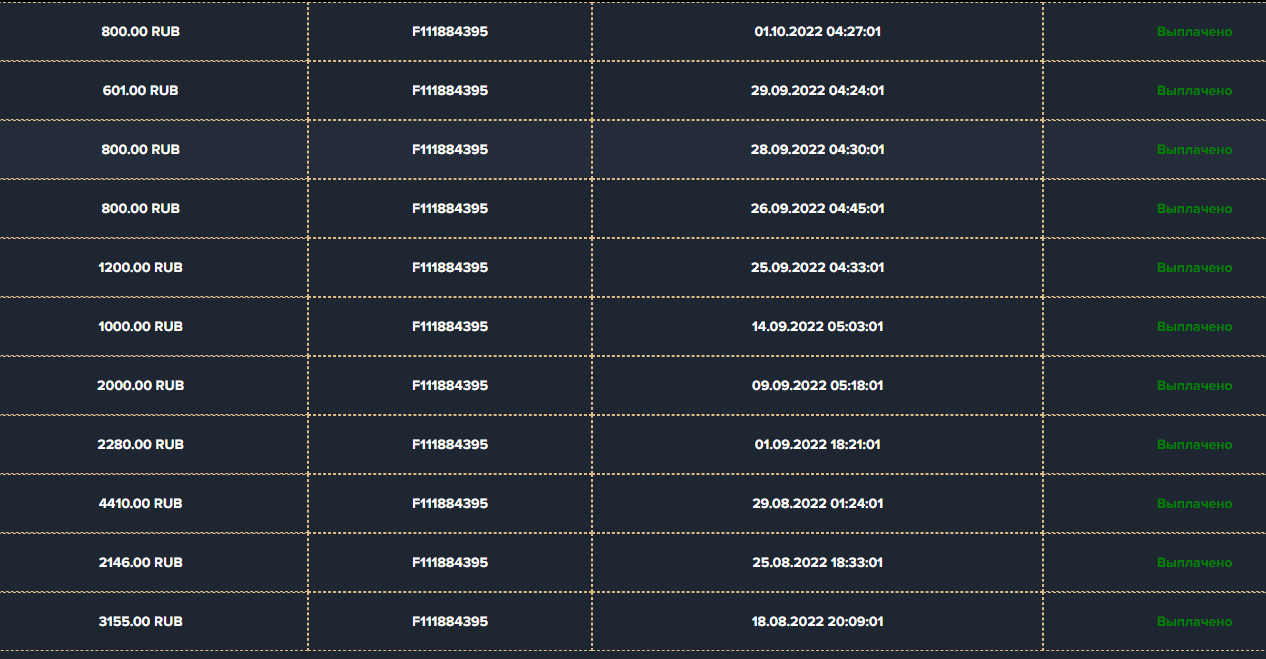
Task: Select the 601.00 RUB payout amount
Action: 140,90
